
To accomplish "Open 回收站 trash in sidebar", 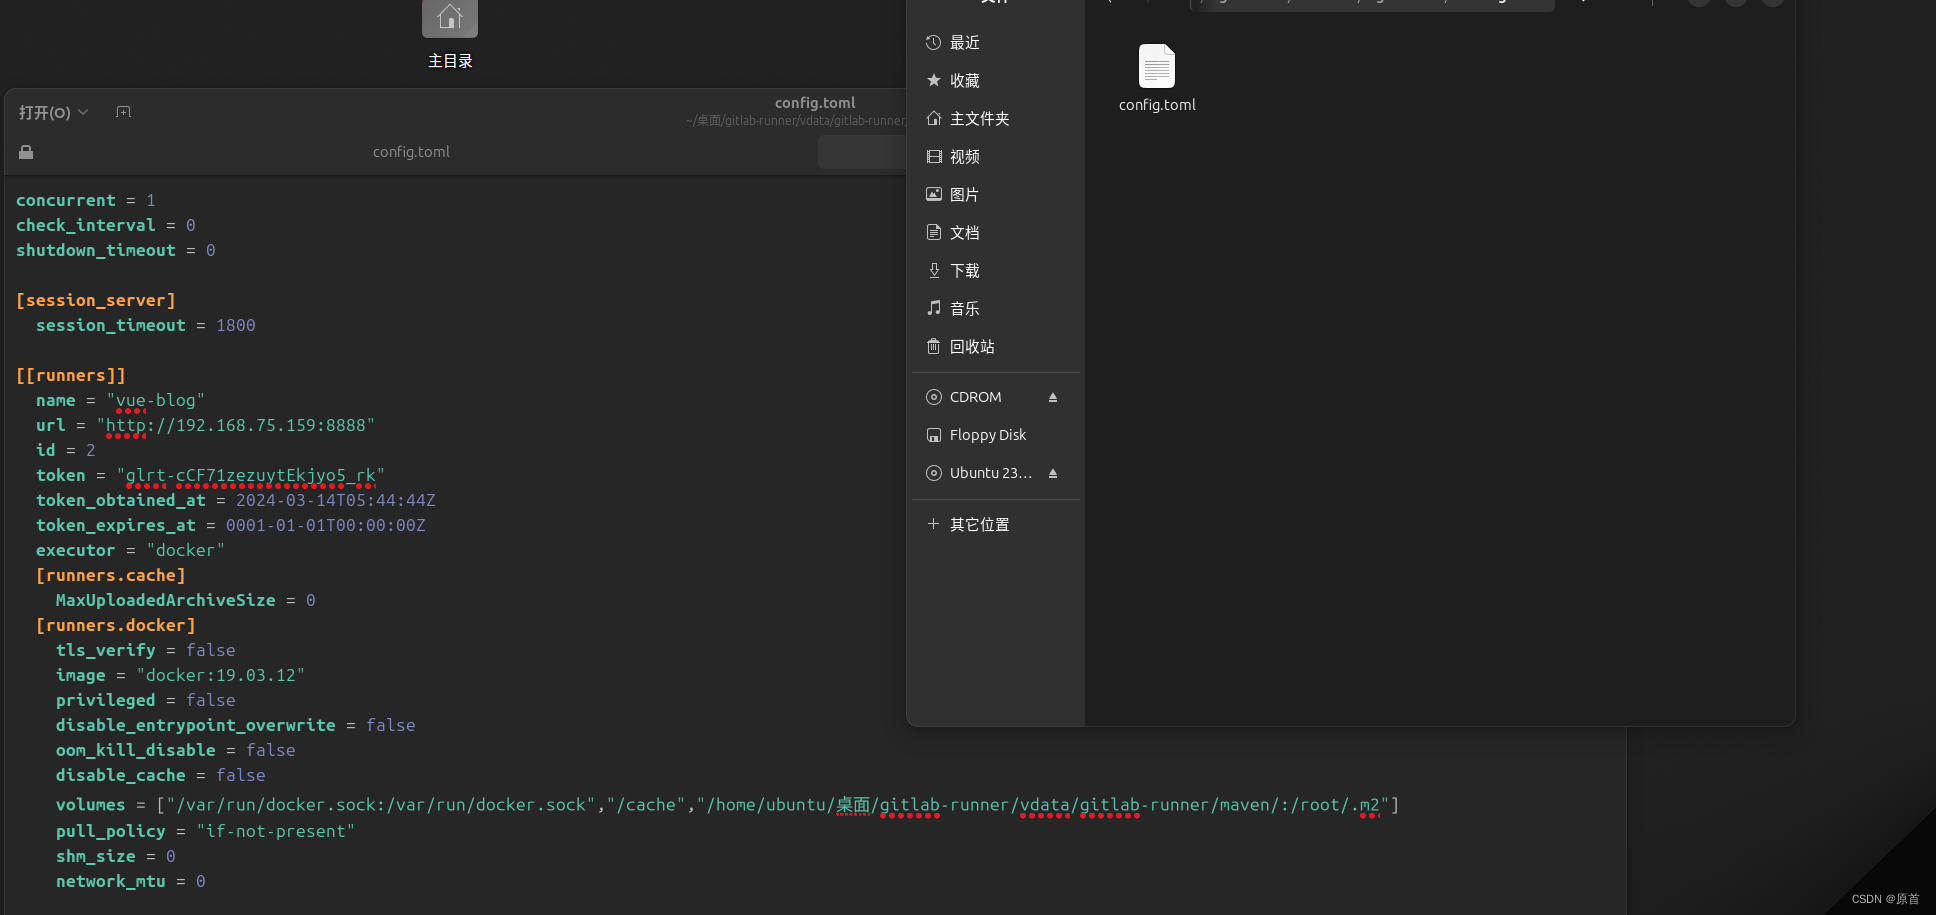I will click(x=996, y=347).
